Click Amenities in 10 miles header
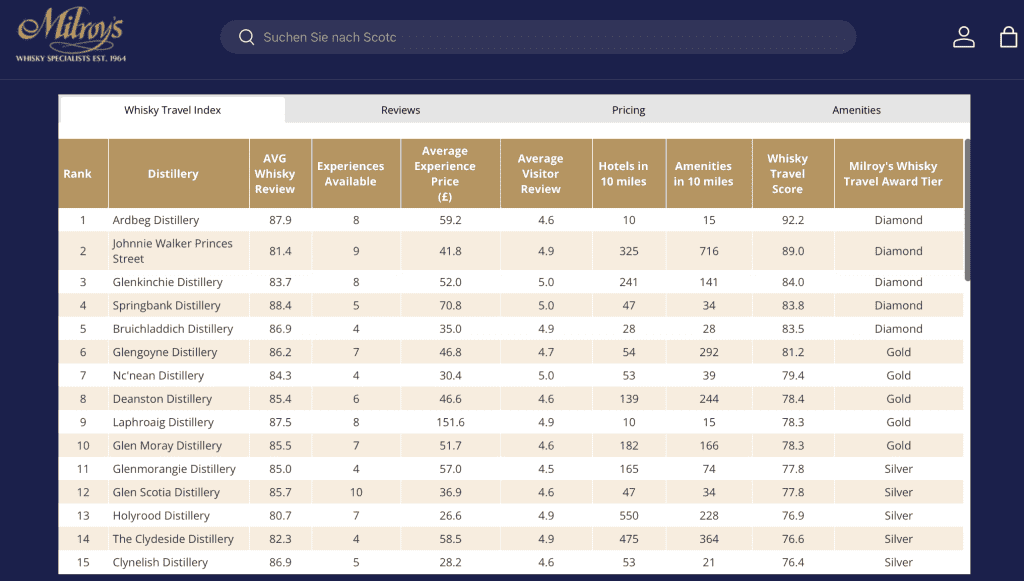 tap(709, 174)
